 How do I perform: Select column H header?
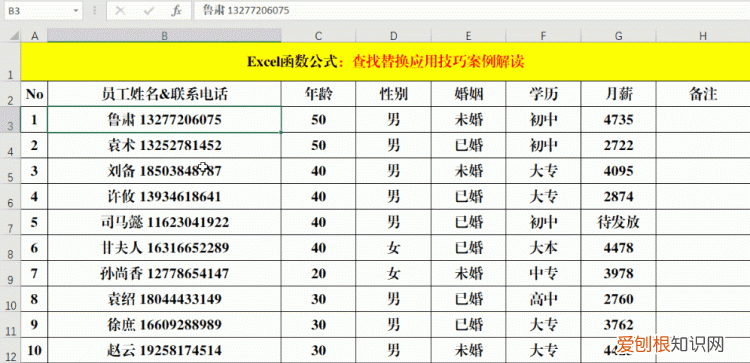pos(703,35)
